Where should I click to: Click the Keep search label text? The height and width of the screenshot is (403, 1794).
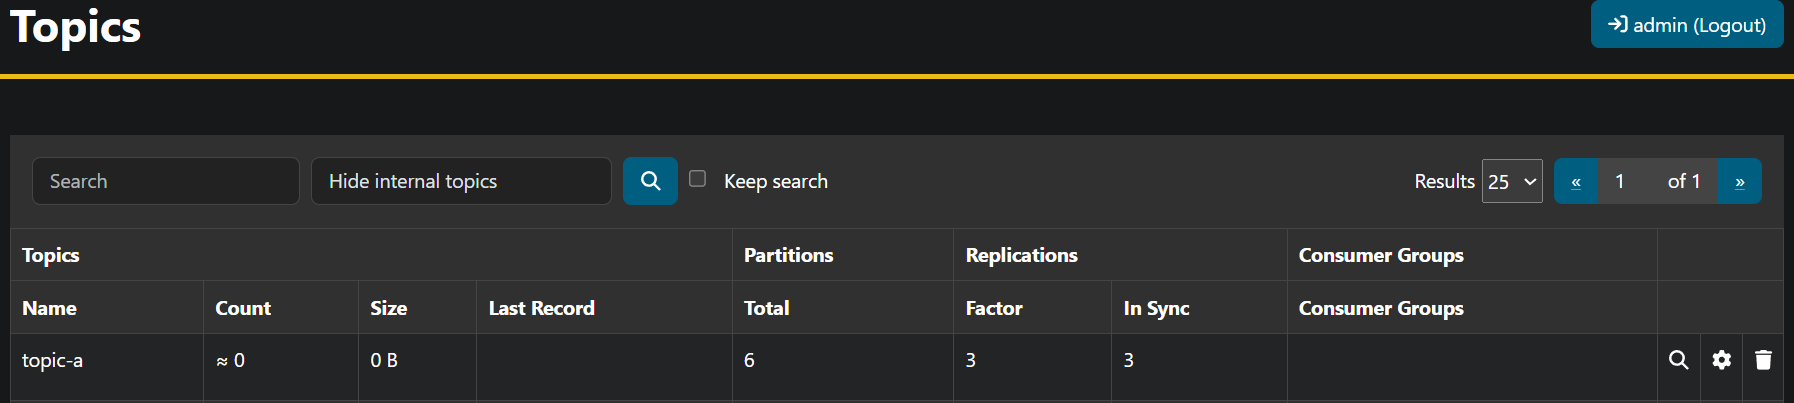click(776, 181)
